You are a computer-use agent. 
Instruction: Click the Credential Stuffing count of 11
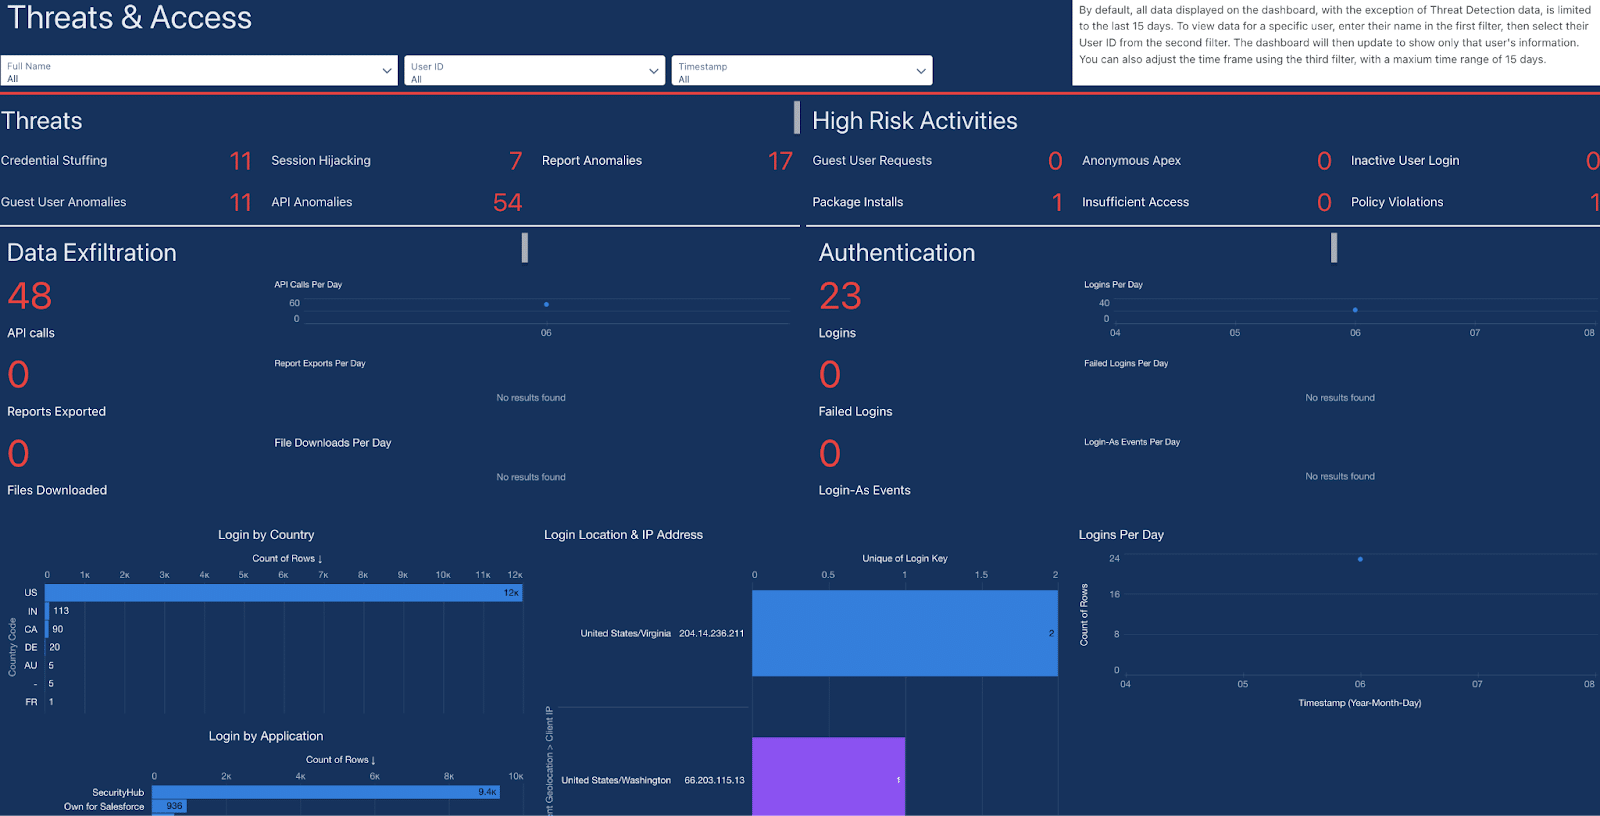tap(240, 161)
